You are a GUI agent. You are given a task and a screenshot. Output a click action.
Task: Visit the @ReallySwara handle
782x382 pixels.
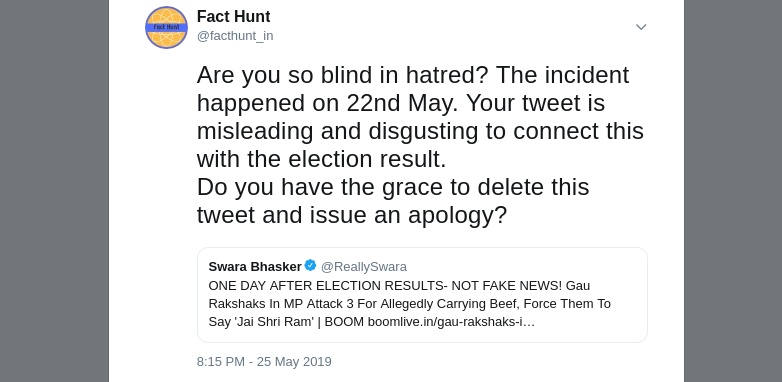[x=364, y=267]
